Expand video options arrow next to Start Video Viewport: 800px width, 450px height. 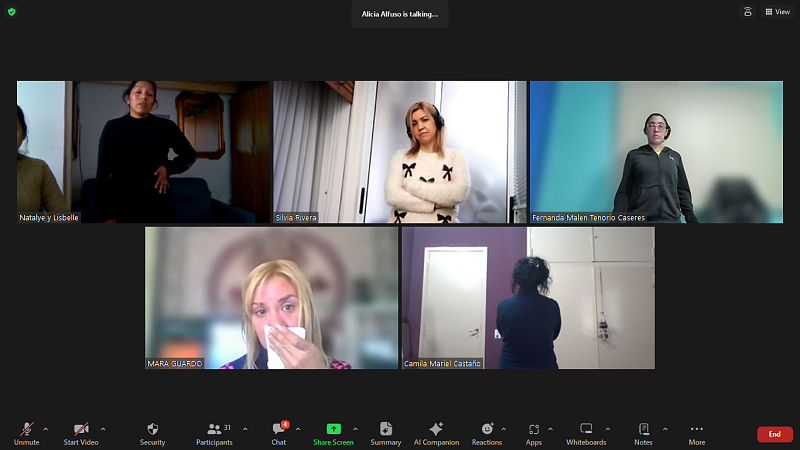tap(103, 429)
